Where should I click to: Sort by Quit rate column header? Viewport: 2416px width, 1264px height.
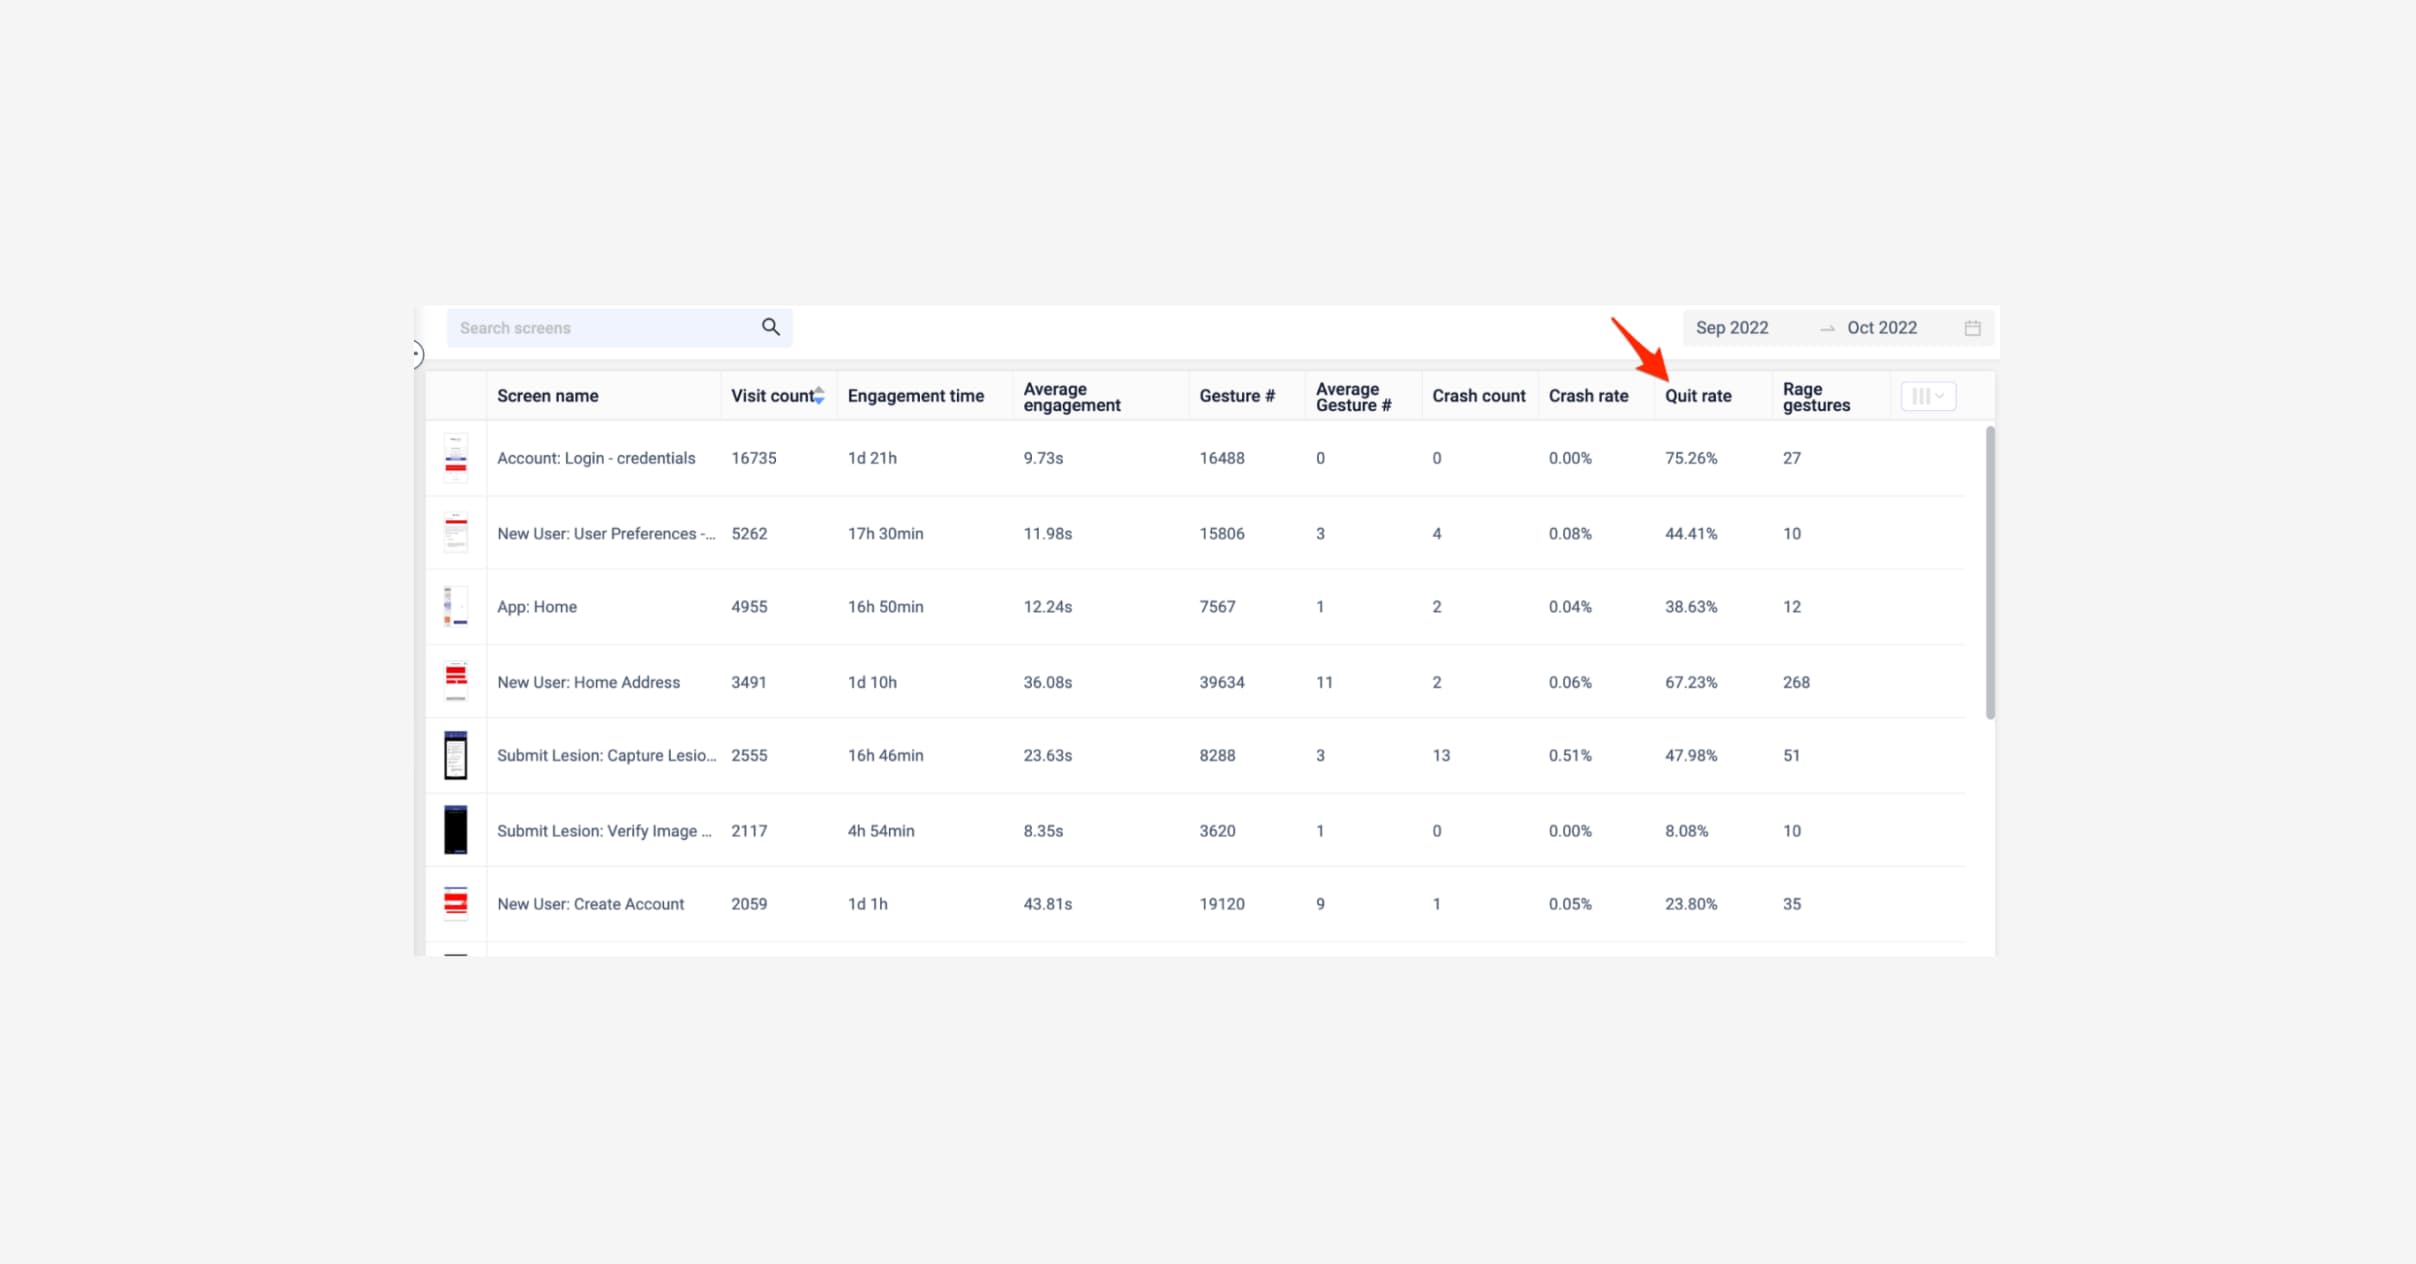pos(1697,396)
